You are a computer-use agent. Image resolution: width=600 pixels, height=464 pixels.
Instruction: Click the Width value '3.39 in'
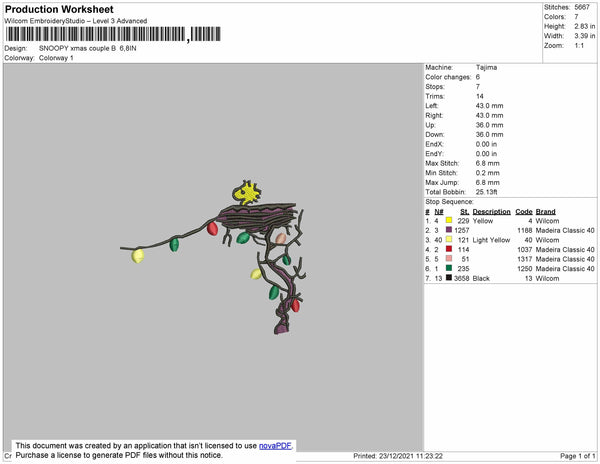coord(584,36)
